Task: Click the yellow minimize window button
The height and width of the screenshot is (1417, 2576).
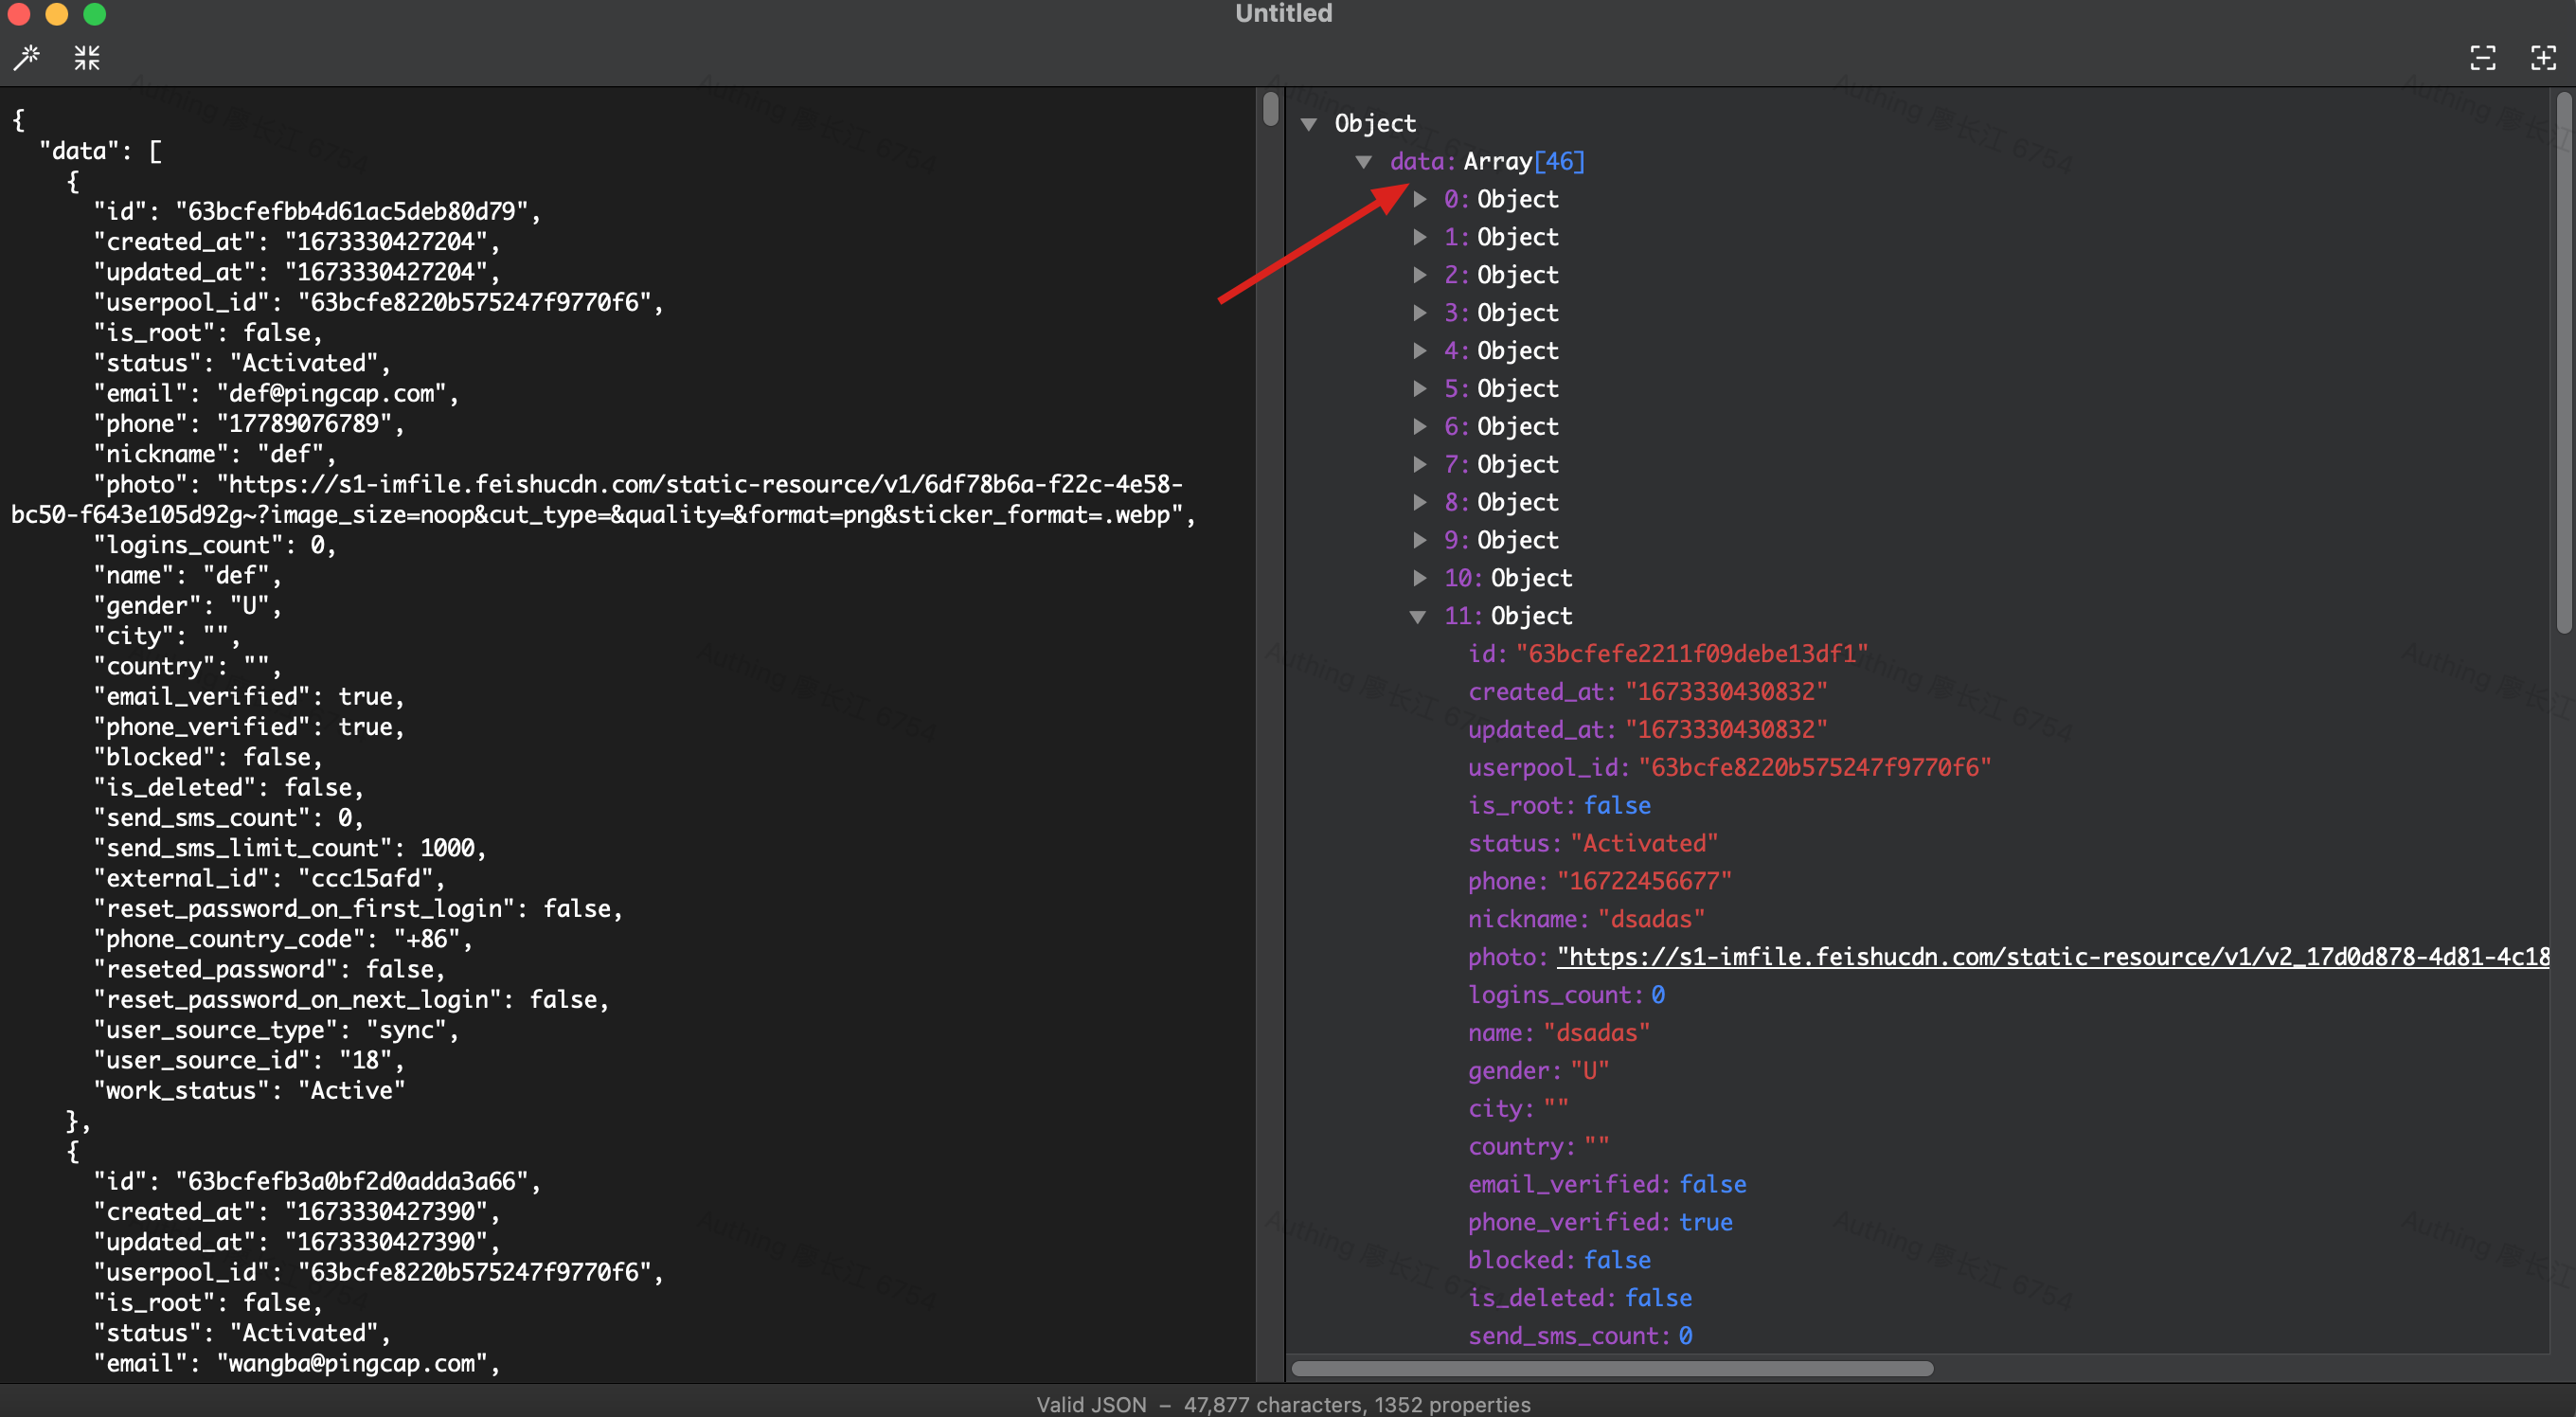Action: click(x=57, y=14)
